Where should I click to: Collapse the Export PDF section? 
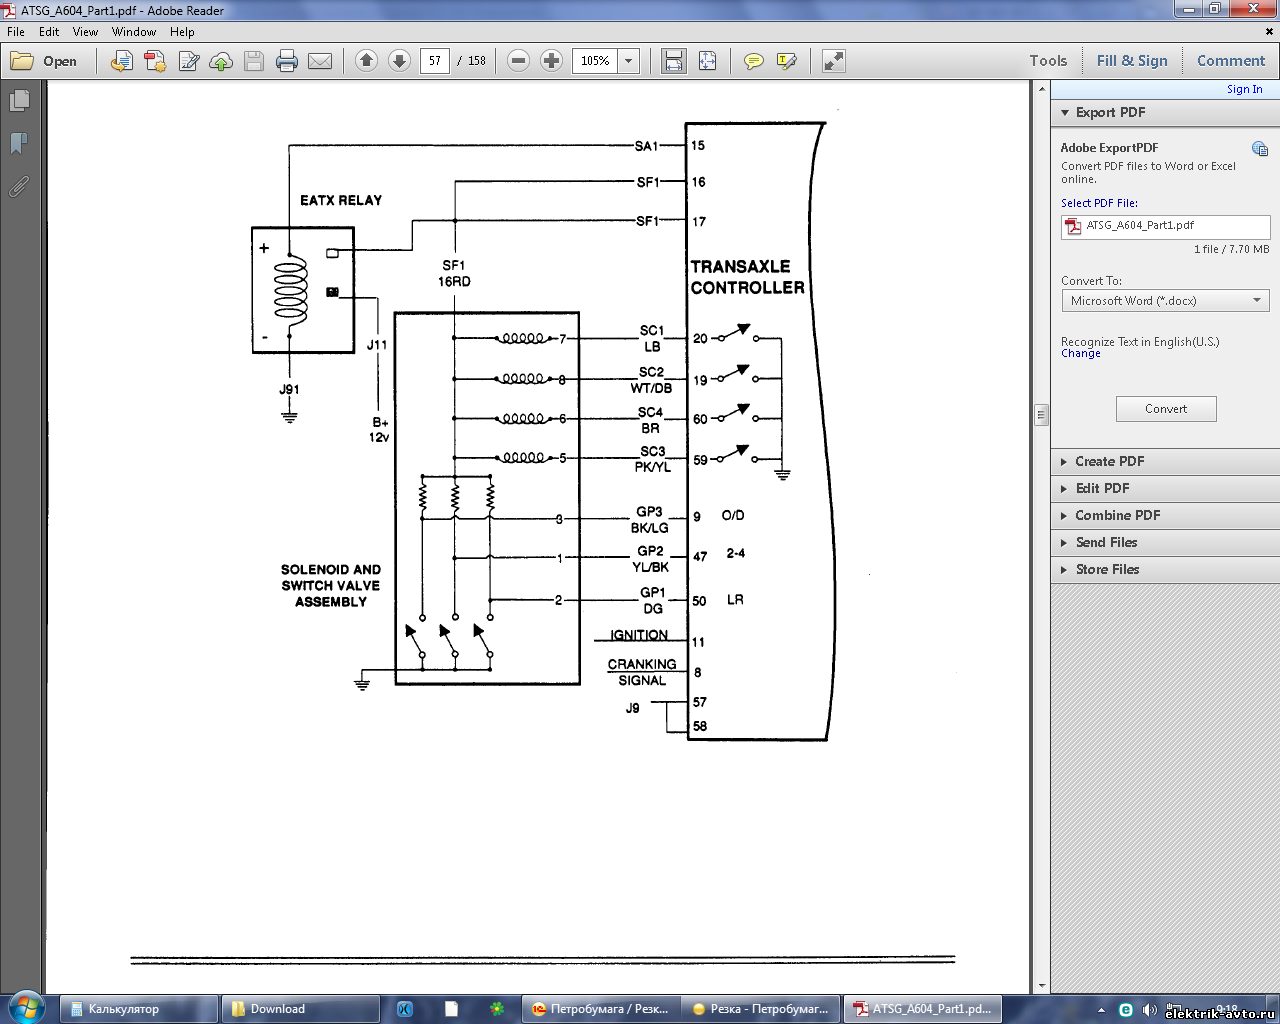coord(1065,113)
